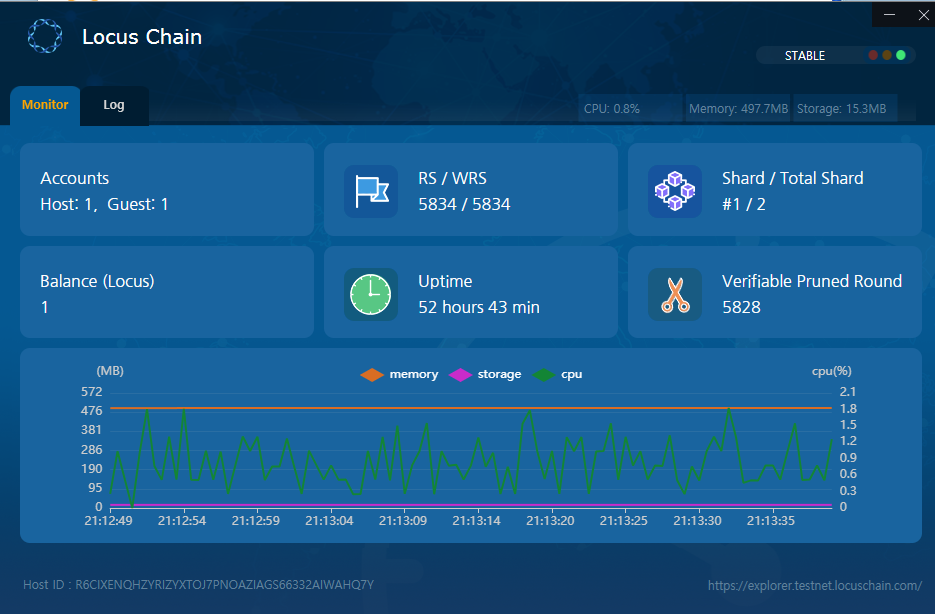Click the CPU 0.8% status box
The image size is (935, 614).
tap(630, 109)
